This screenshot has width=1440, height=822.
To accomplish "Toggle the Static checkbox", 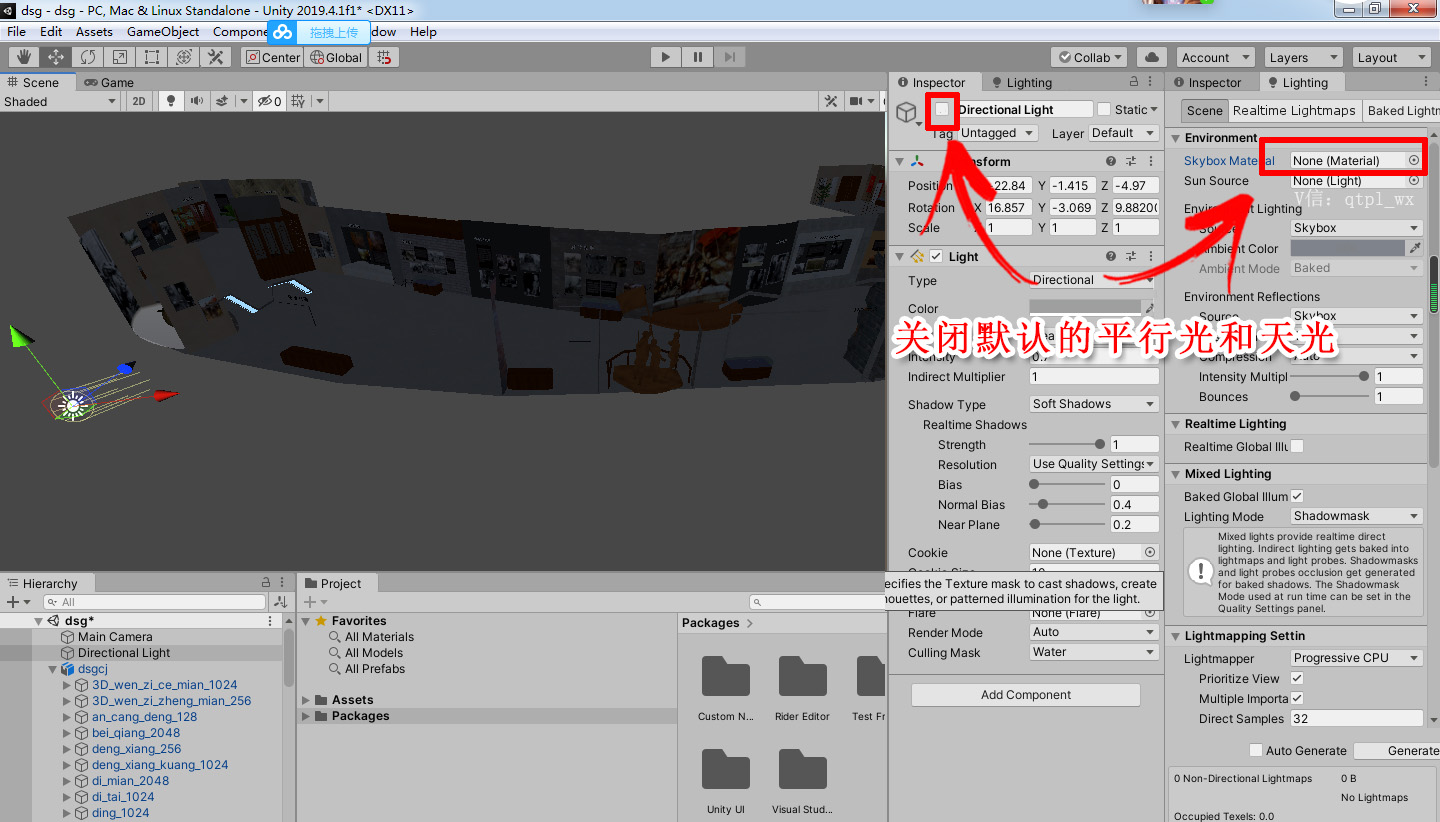I will pos(1104,109).
